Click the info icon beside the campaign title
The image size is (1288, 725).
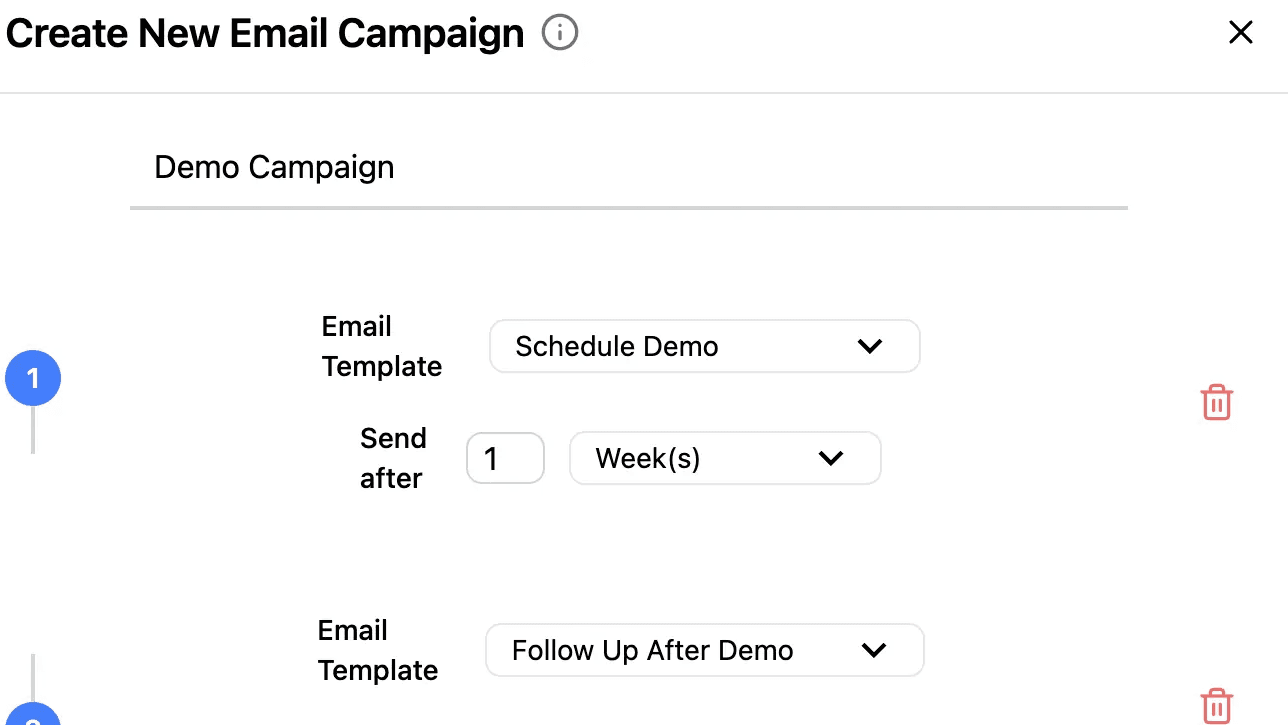560,34
